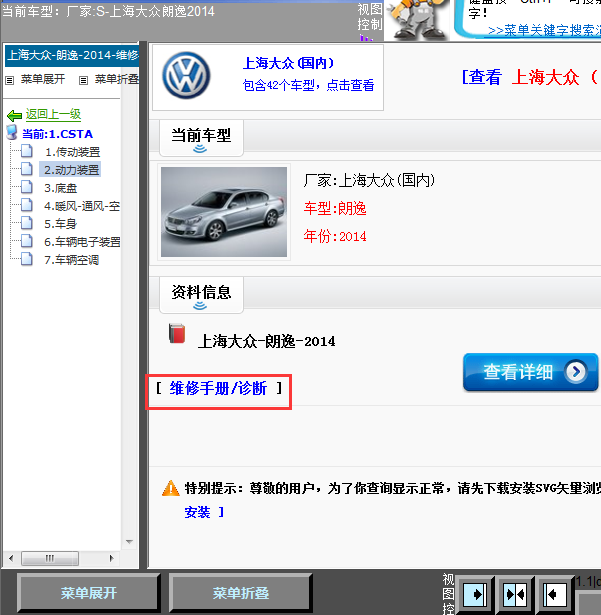Screen dimensions: 601x615
Task: Open the 上海大众(国内) brand link
Action: pos(288,63)
